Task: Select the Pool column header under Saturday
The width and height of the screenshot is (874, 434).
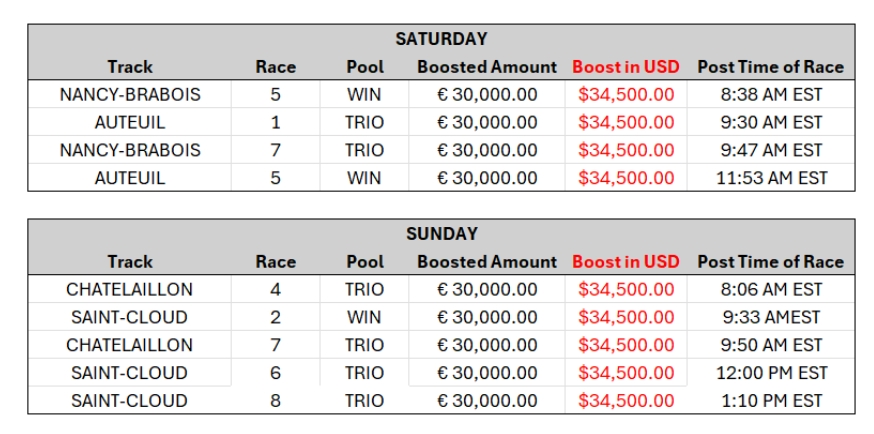Action: 365,67
